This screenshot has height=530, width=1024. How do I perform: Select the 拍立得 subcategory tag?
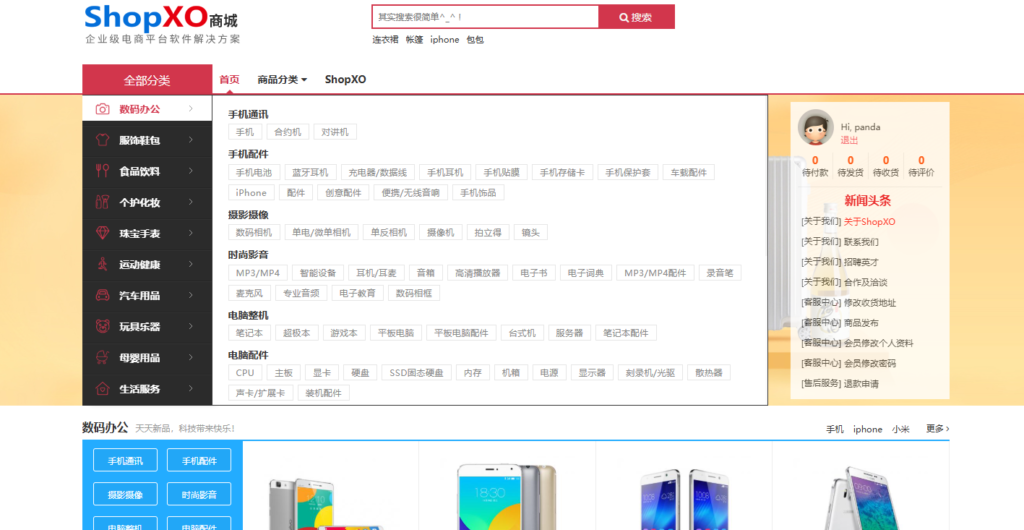[488, 232]
